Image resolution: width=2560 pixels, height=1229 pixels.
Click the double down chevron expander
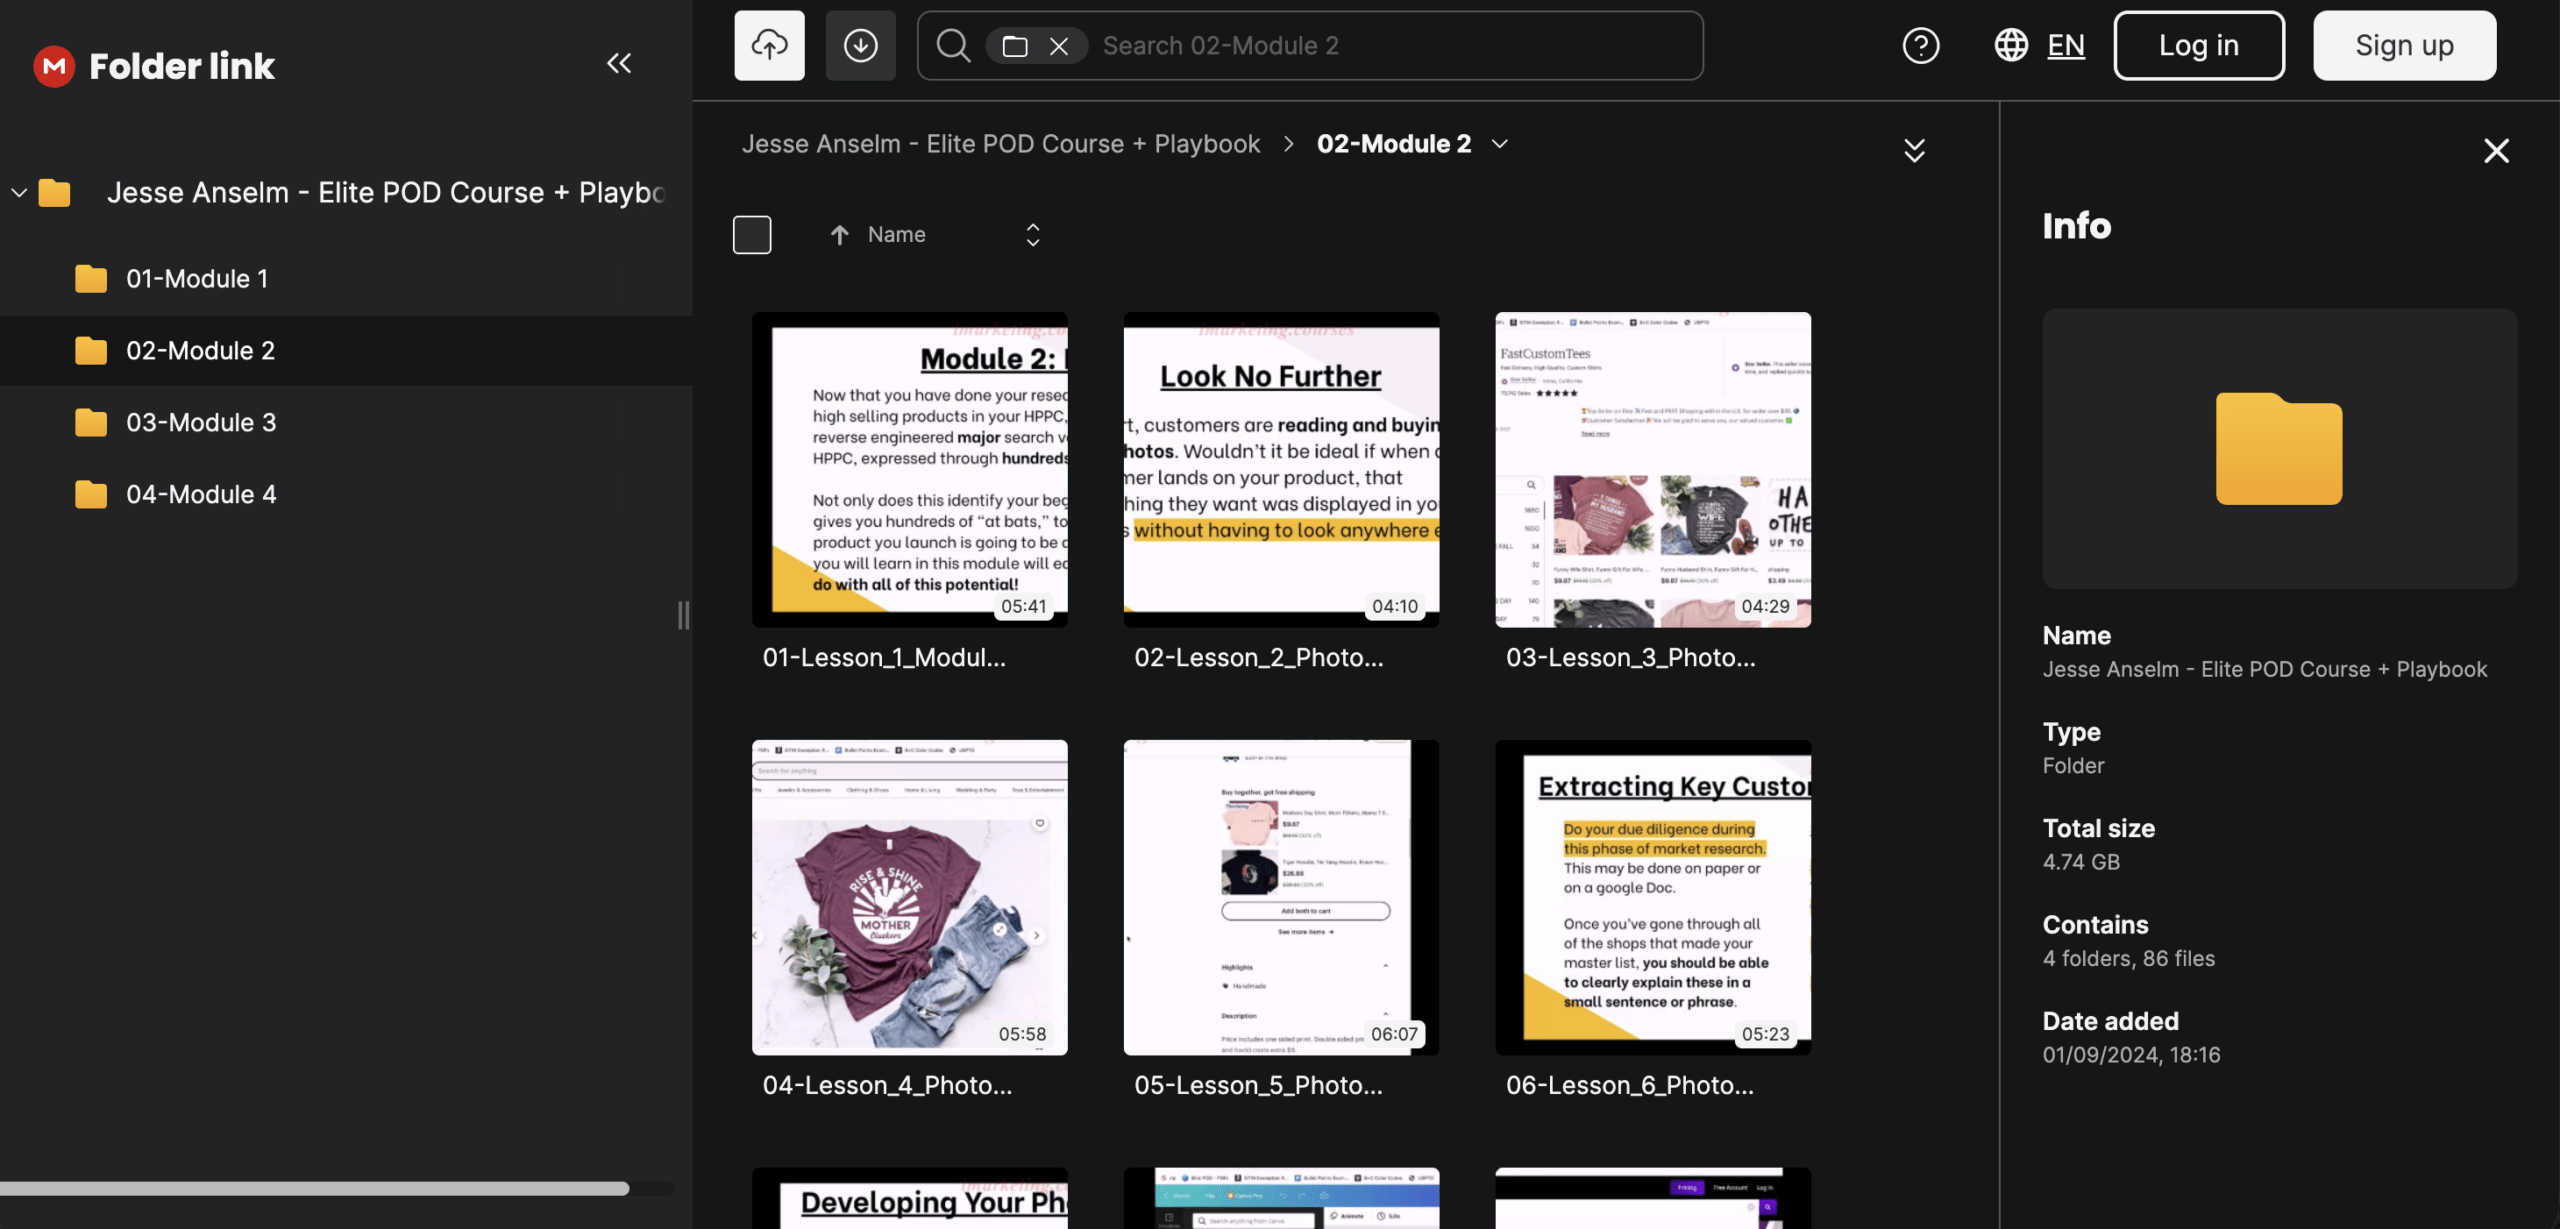point(1914,151)
